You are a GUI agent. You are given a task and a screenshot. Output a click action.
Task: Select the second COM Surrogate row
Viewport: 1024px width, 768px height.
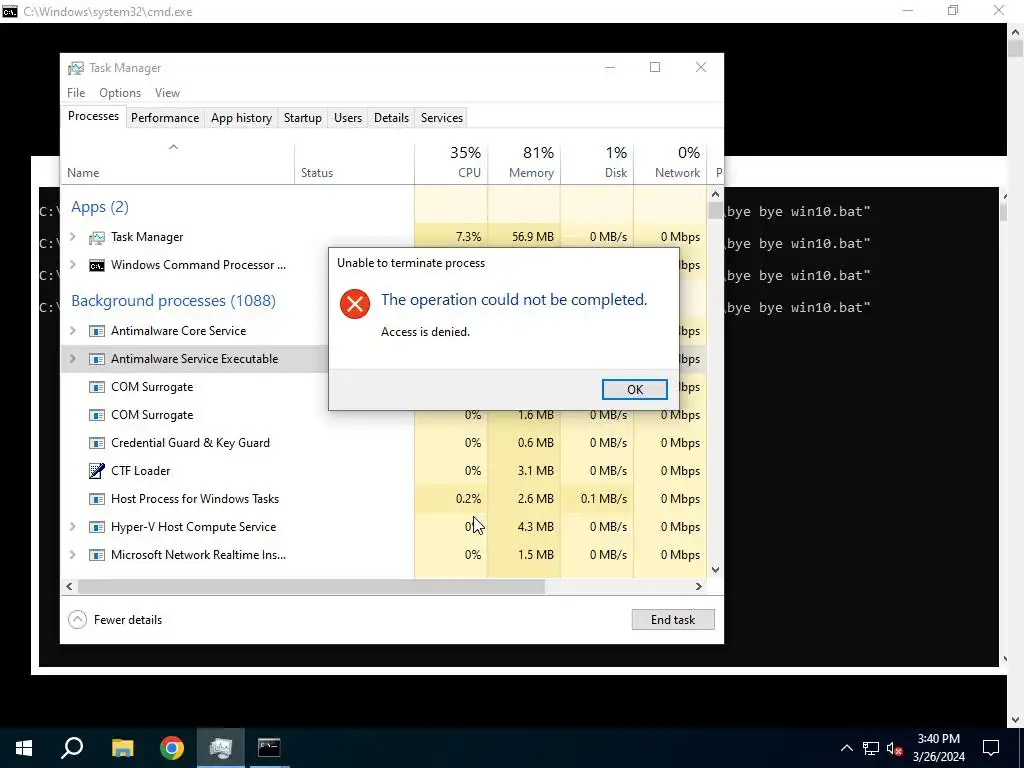click(x=384, y=415)
